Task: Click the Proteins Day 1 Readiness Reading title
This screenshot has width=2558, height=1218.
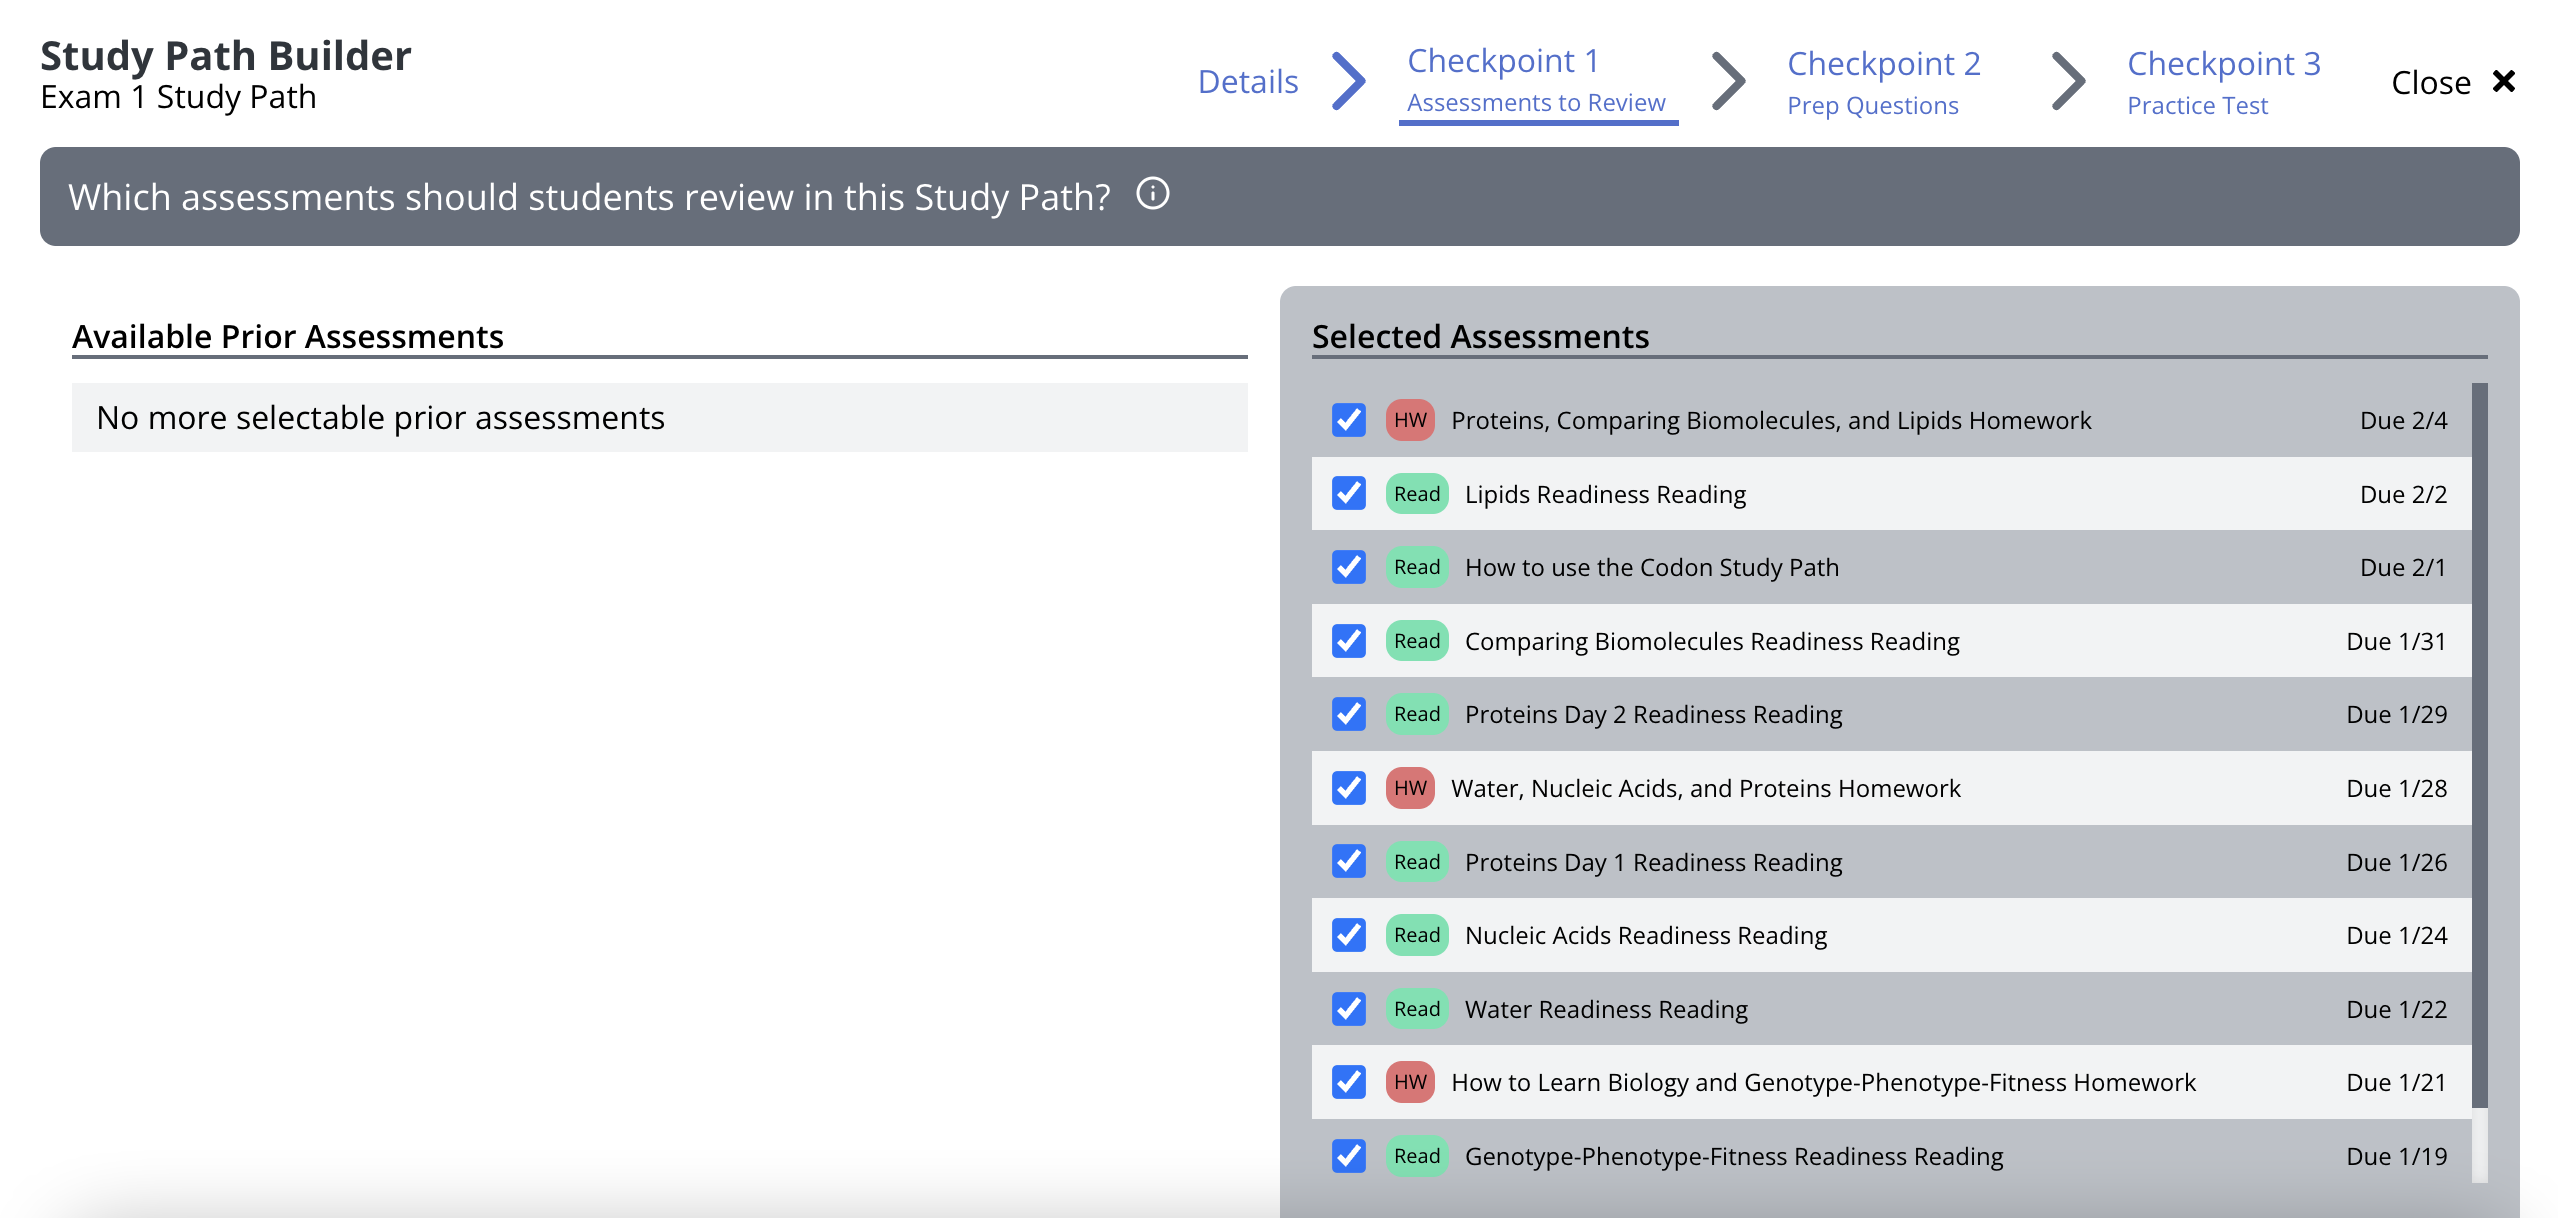Action: click(x=1652, y=862)
